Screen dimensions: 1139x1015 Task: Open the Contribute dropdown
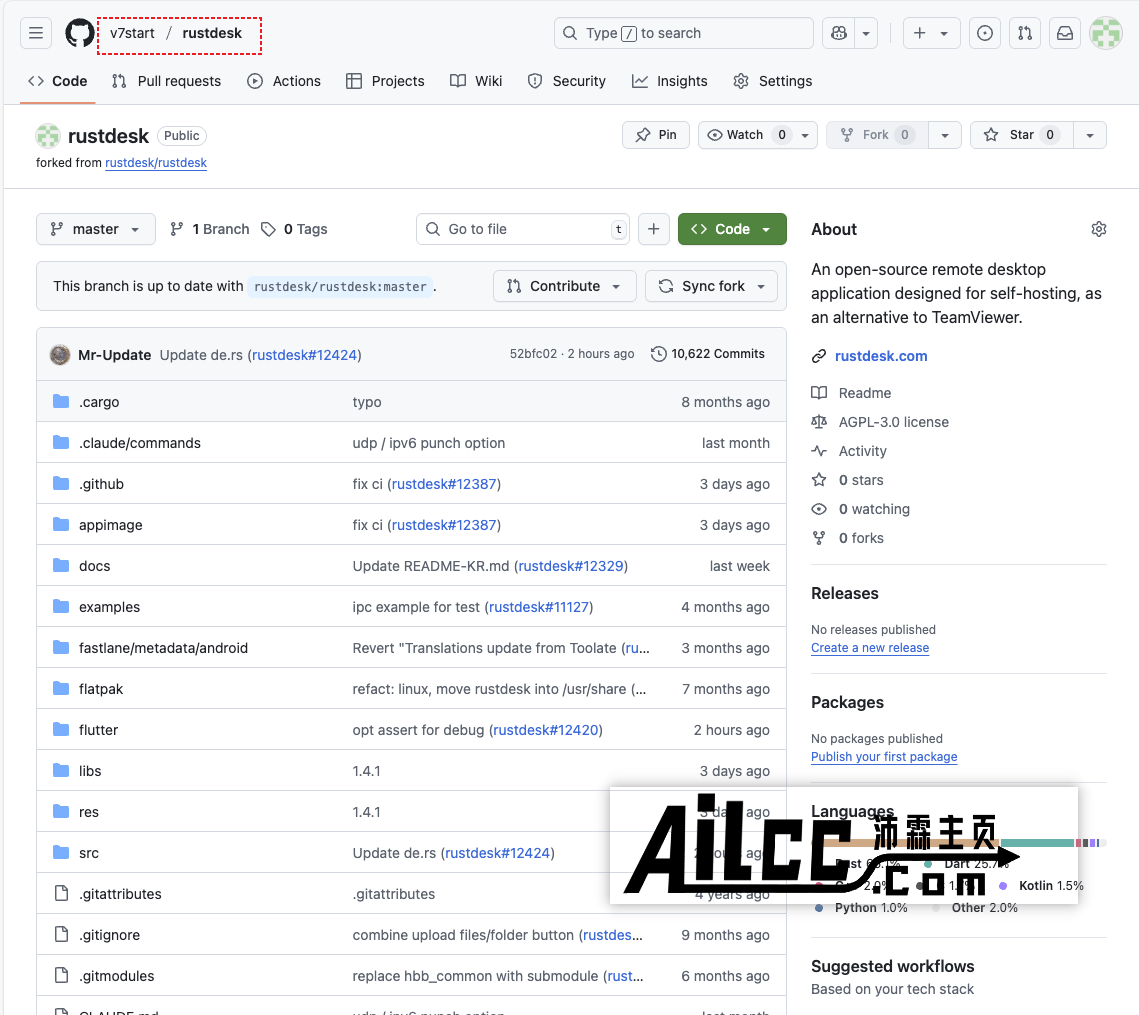(x=564, y=286)
